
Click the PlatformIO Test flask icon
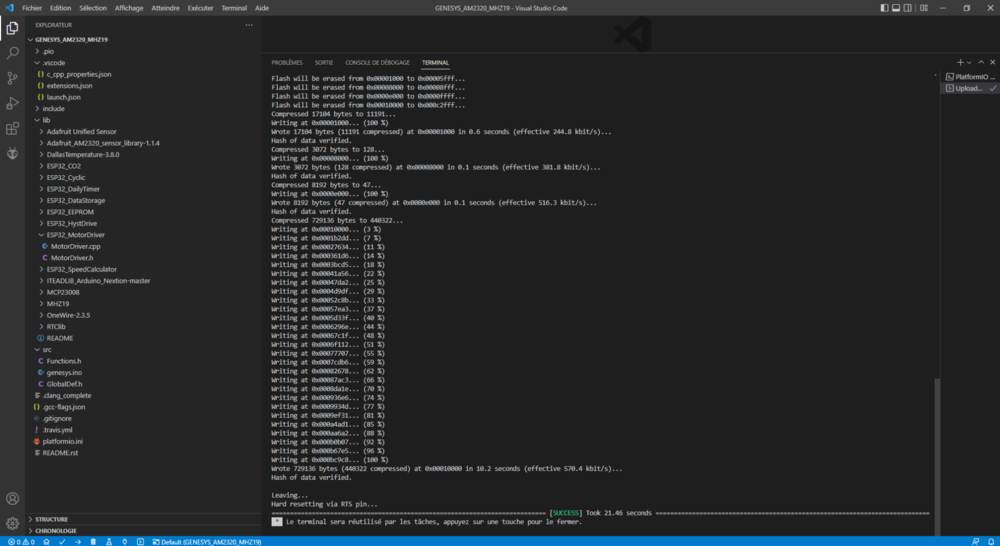pos(109,542)
